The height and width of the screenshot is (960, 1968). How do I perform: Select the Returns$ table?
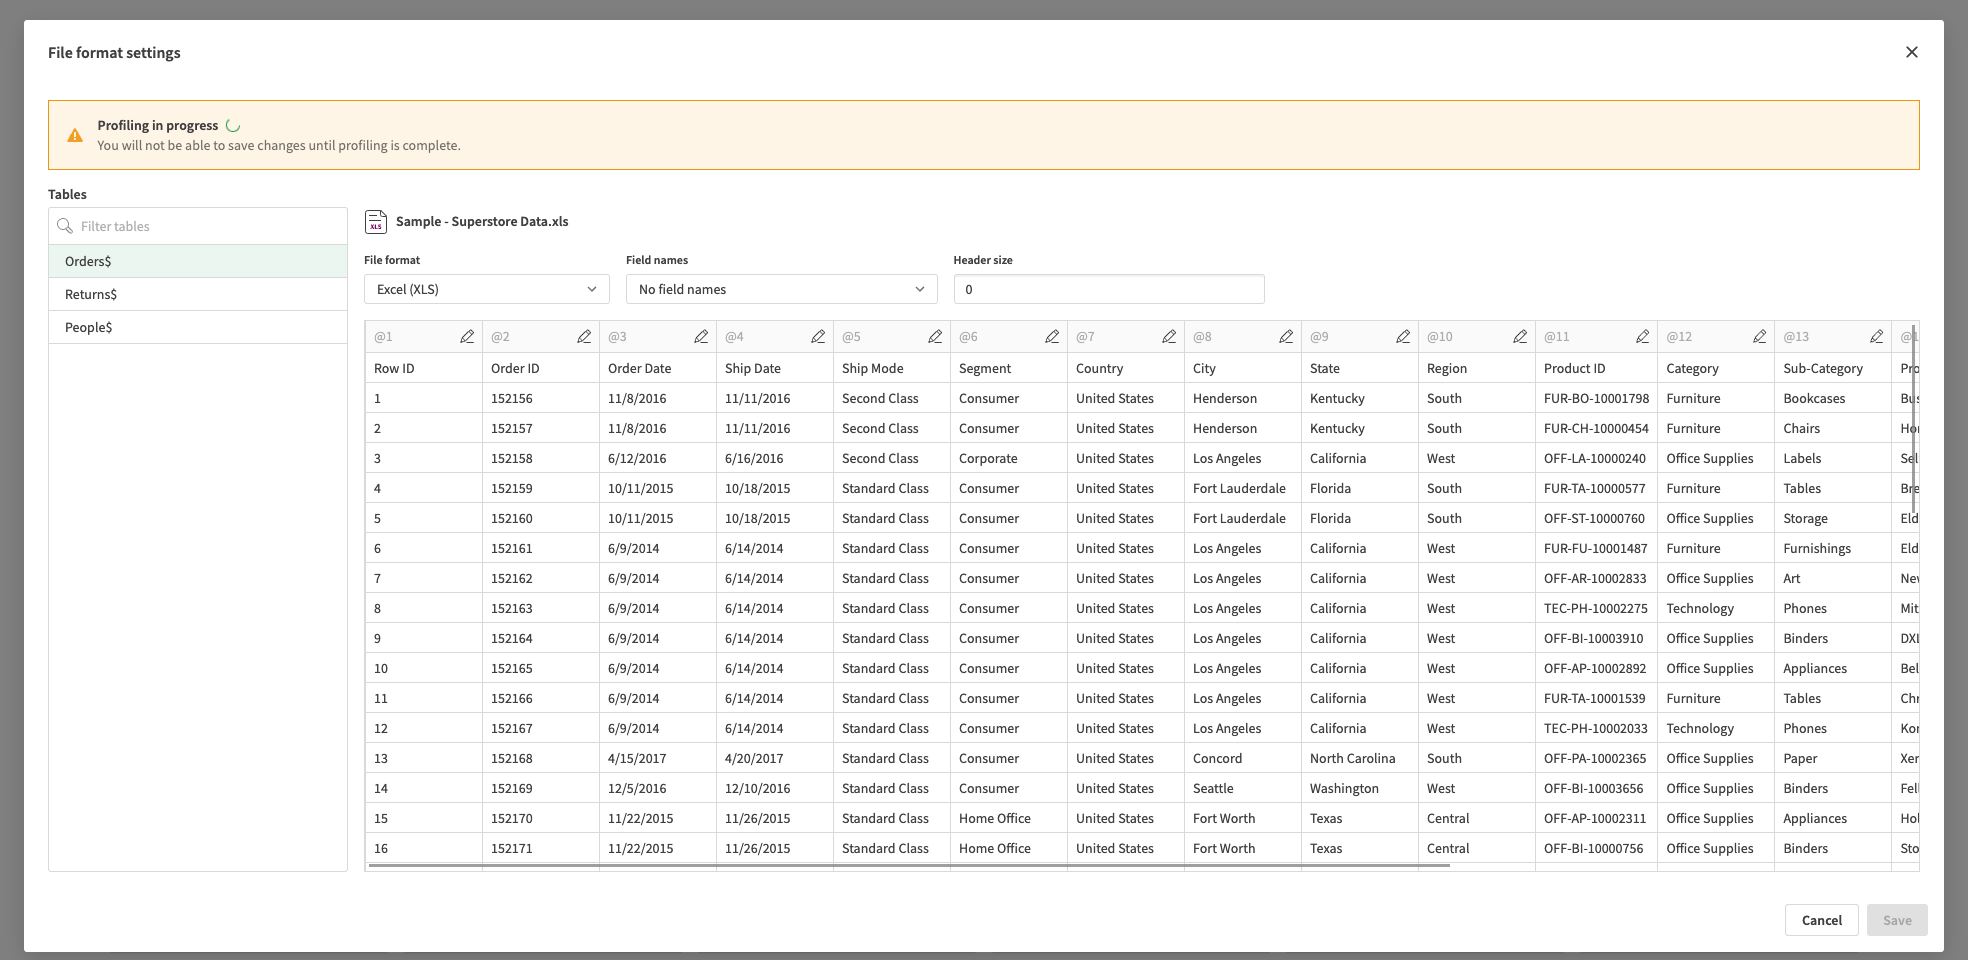point(198,294)
